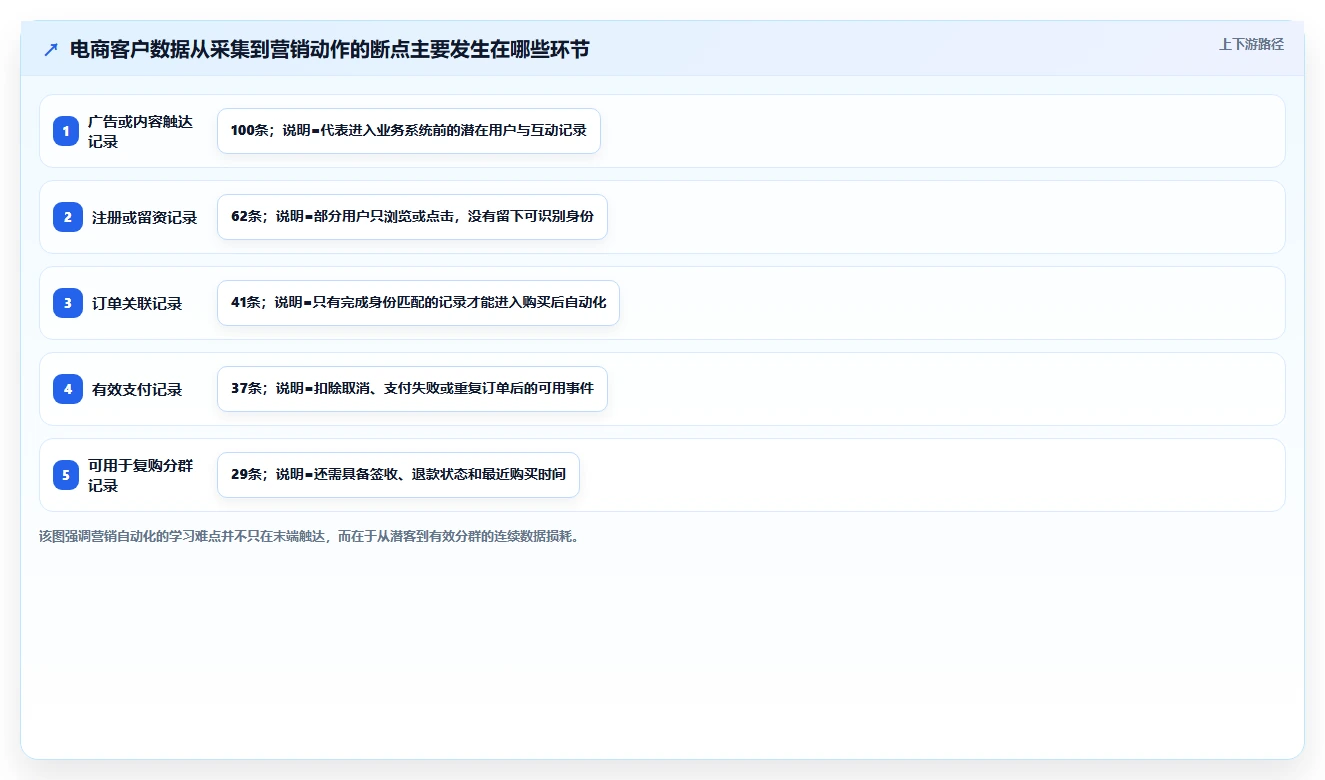Select step number 3 badge
The height and width of the screenshot is (780, 1325).
pos(66,303)
